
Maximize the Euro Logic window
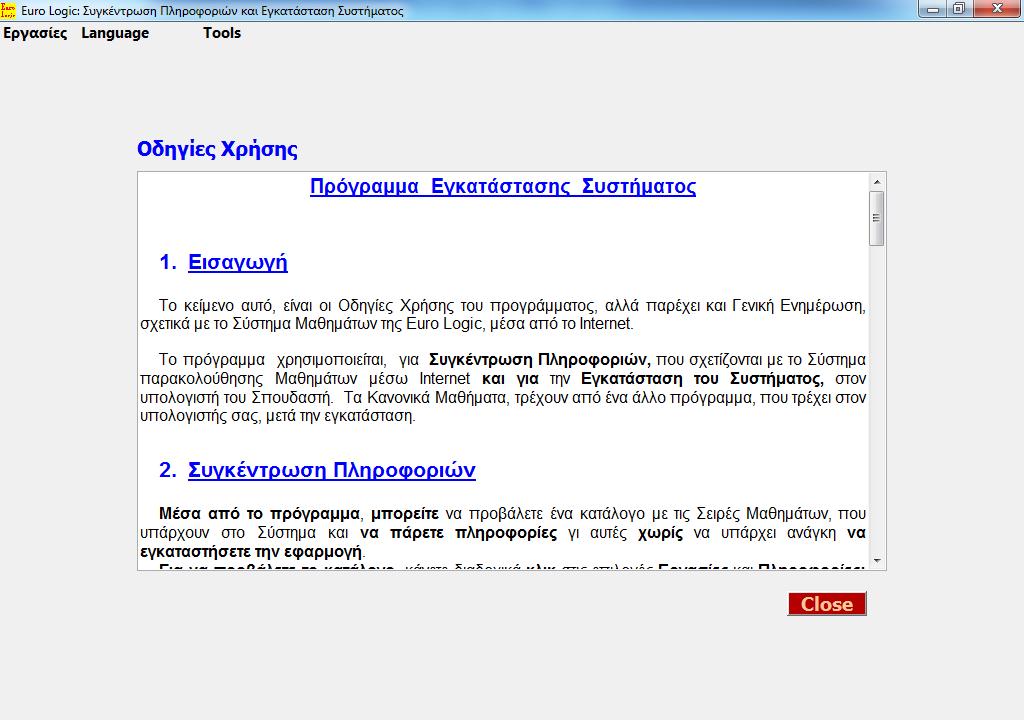coord(959,9)
